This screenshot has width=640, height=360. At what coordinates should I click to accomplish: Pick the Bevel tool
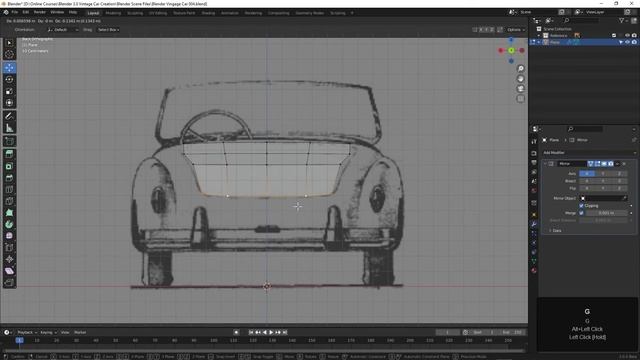pos(9,178)
